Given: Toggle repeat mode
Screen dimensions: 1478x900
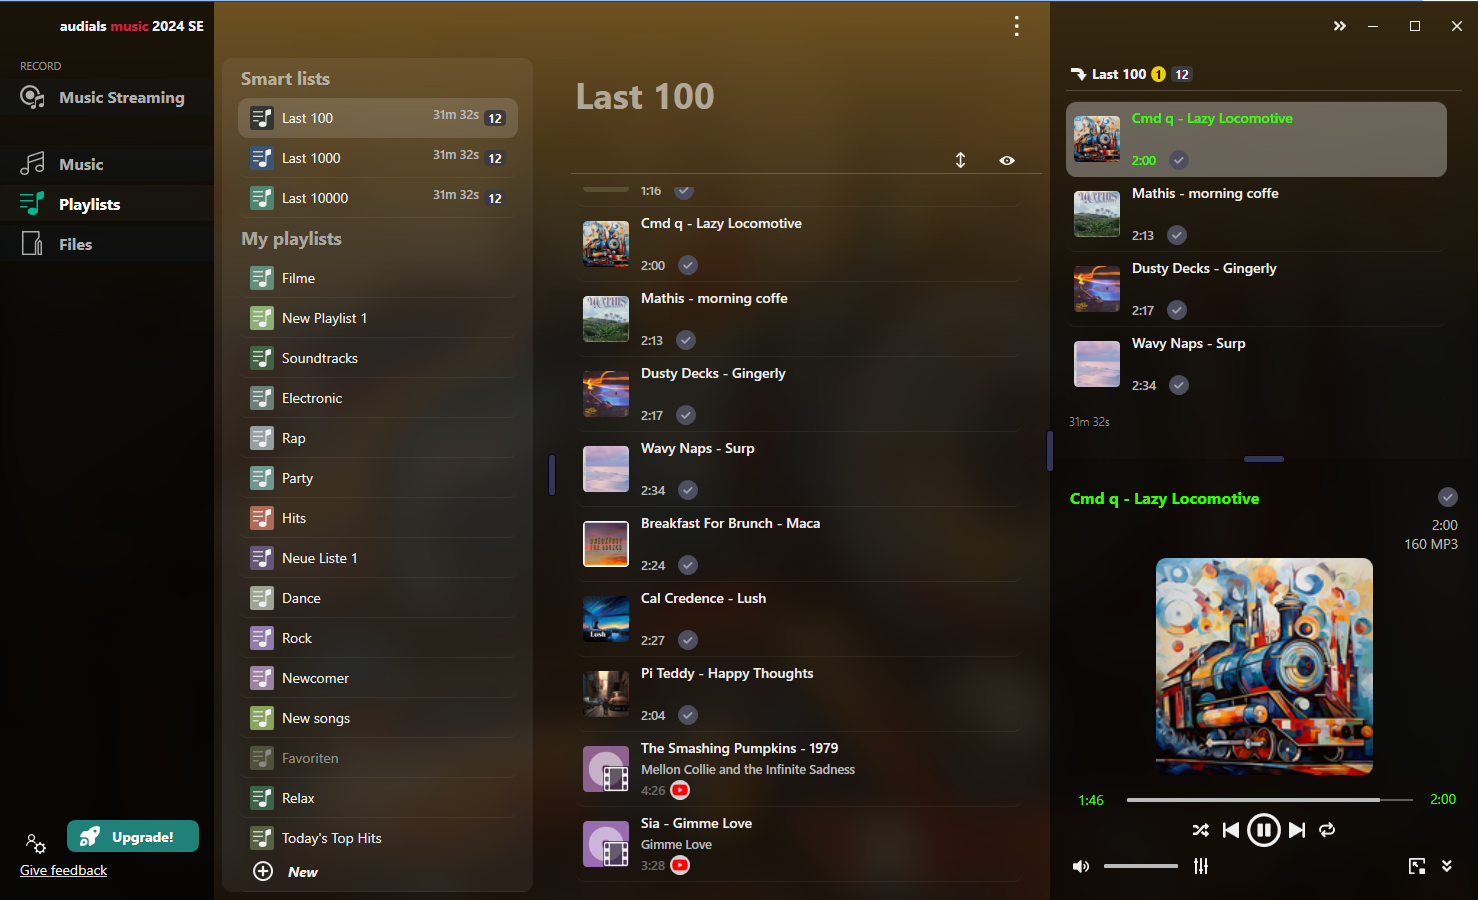Looking at the screenshot, I should [1327, 830].
